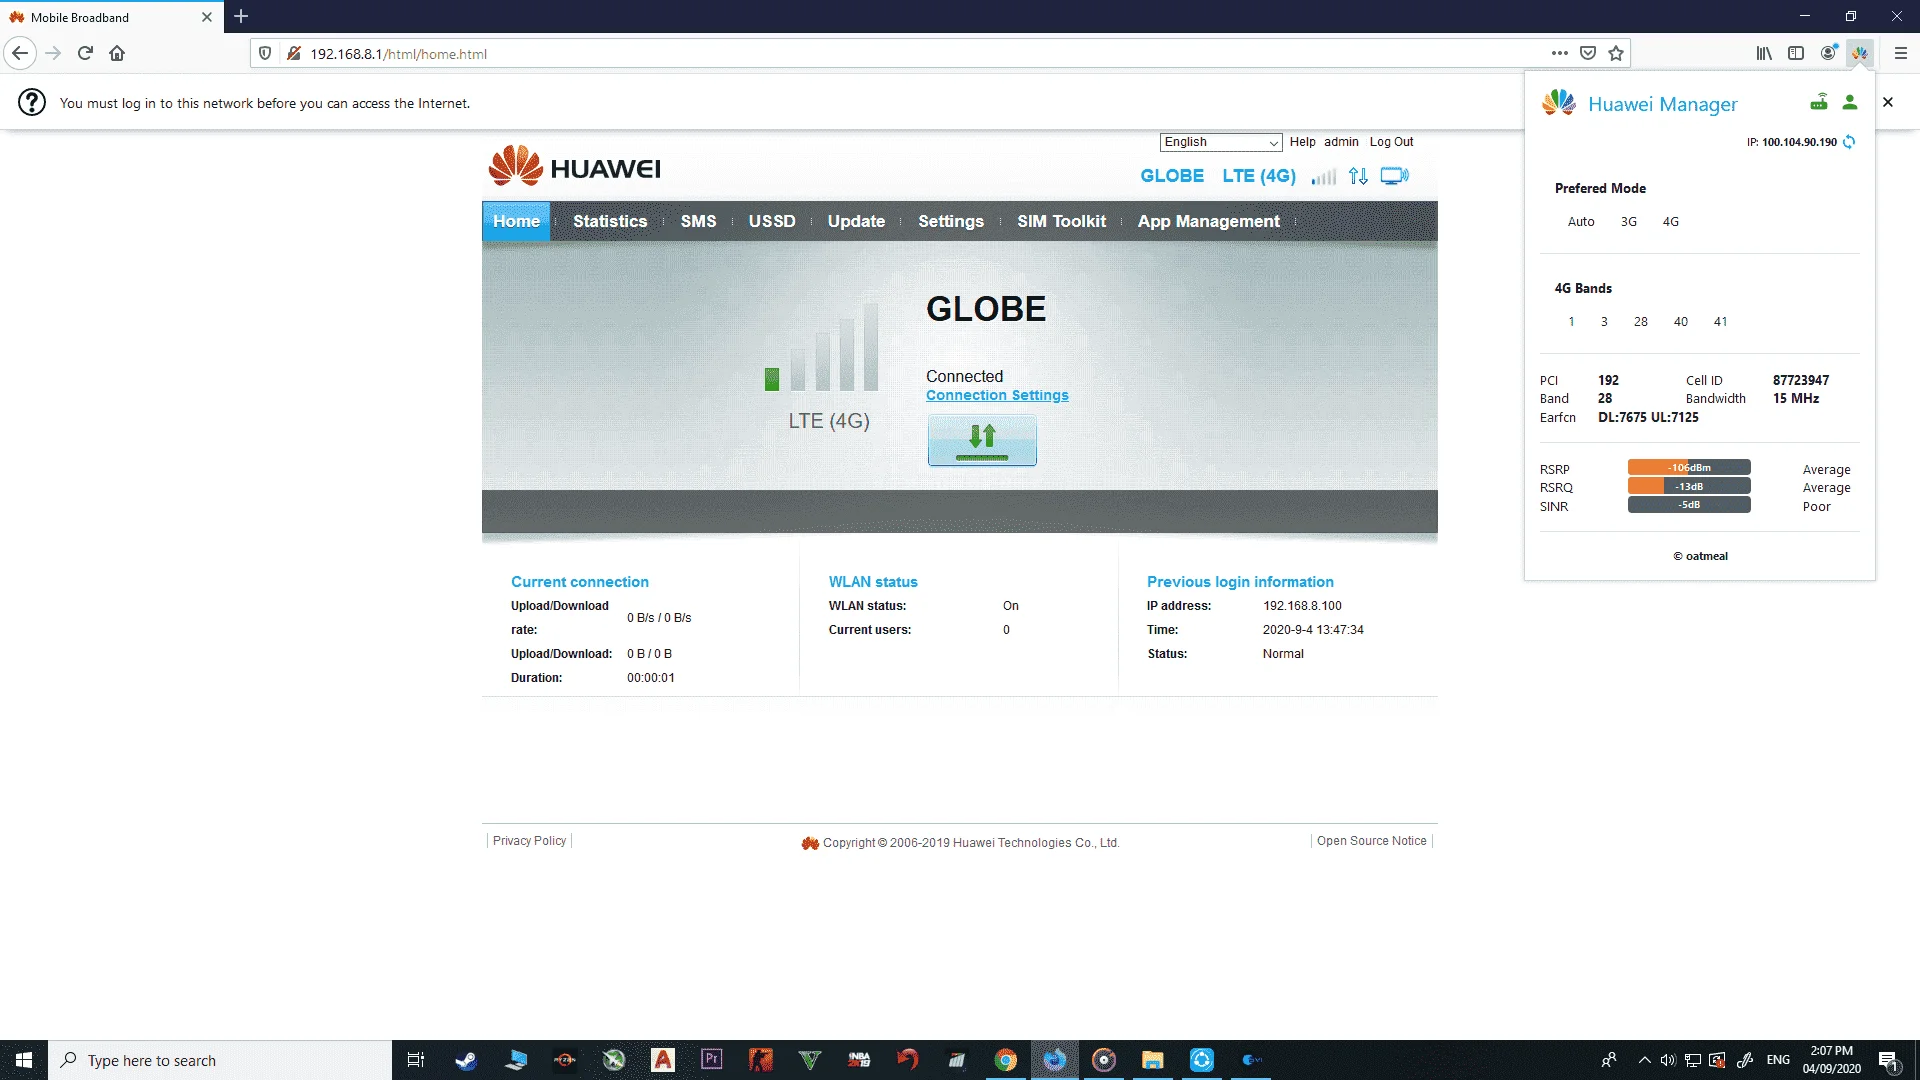Click the RSRP -106dBm signal bar
1920x1080 pixels.
1689,467
